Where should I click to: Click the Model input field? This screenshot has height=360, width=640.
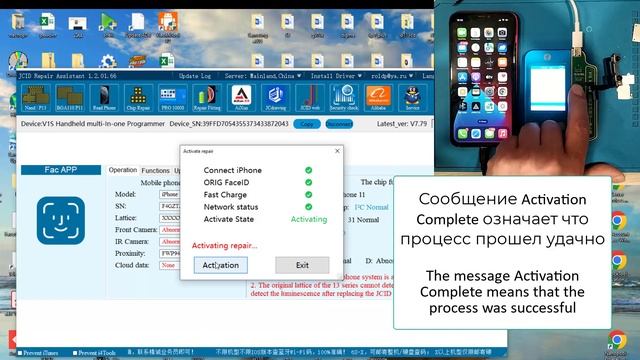170,195
